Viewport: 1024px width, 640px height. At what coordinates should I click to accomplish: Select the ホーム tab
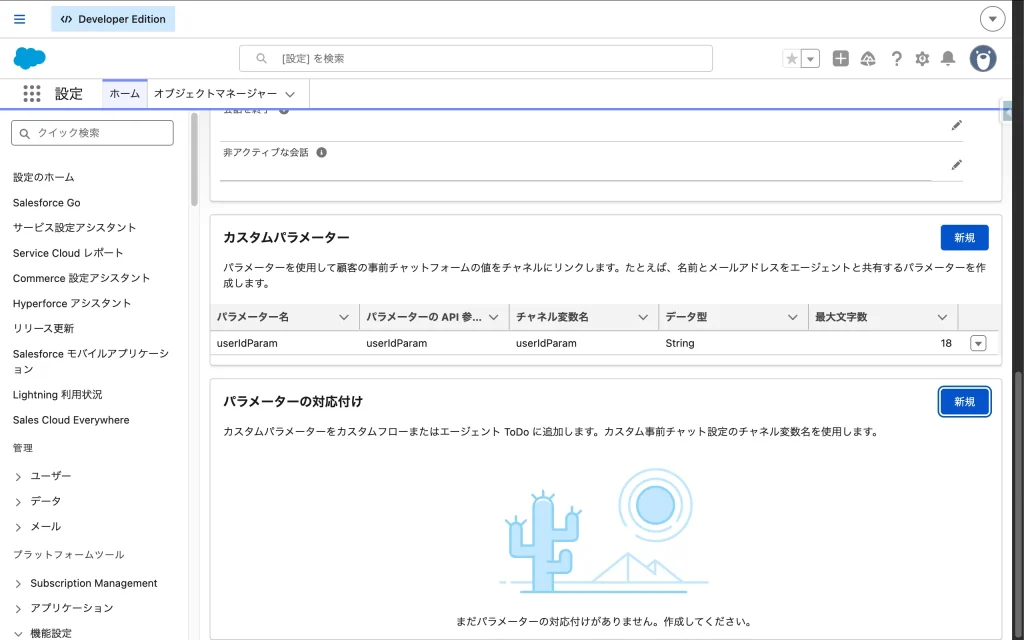(x=125, y=94)
